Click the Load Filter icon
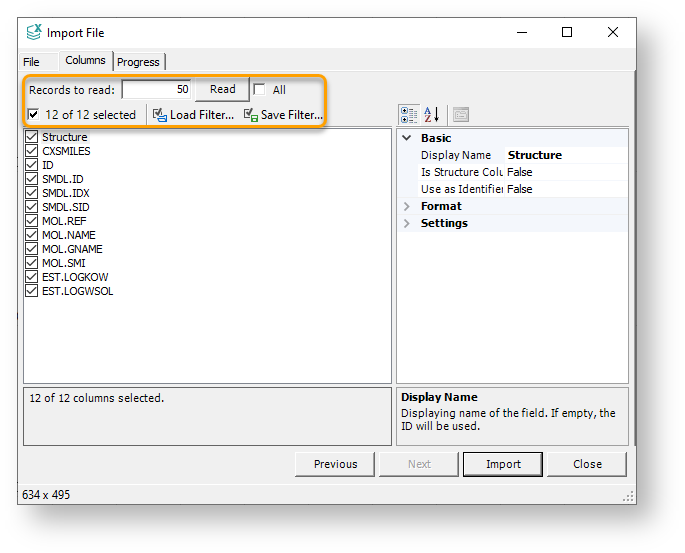This screenshot has height=553, width=685. 160,115
